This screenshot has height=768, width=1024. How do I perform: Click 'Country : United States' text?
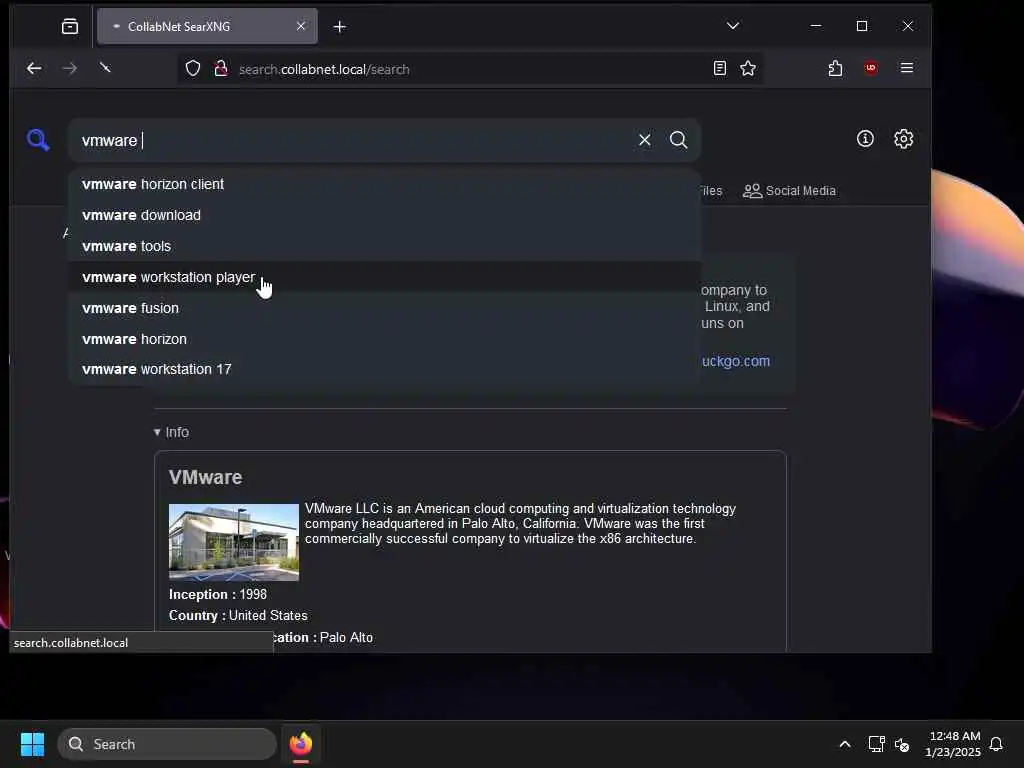pos(238,615)
